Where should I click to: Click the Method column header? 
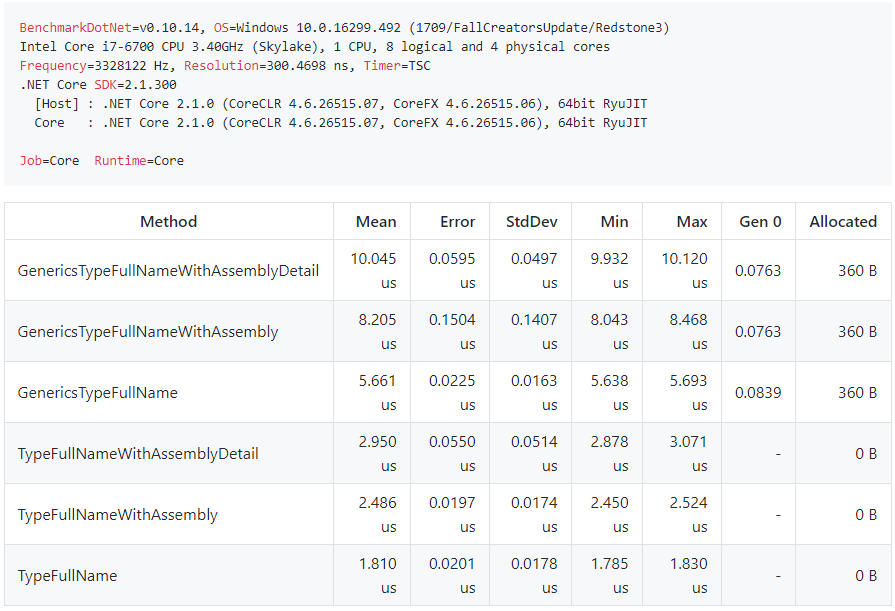coord(168,222)
